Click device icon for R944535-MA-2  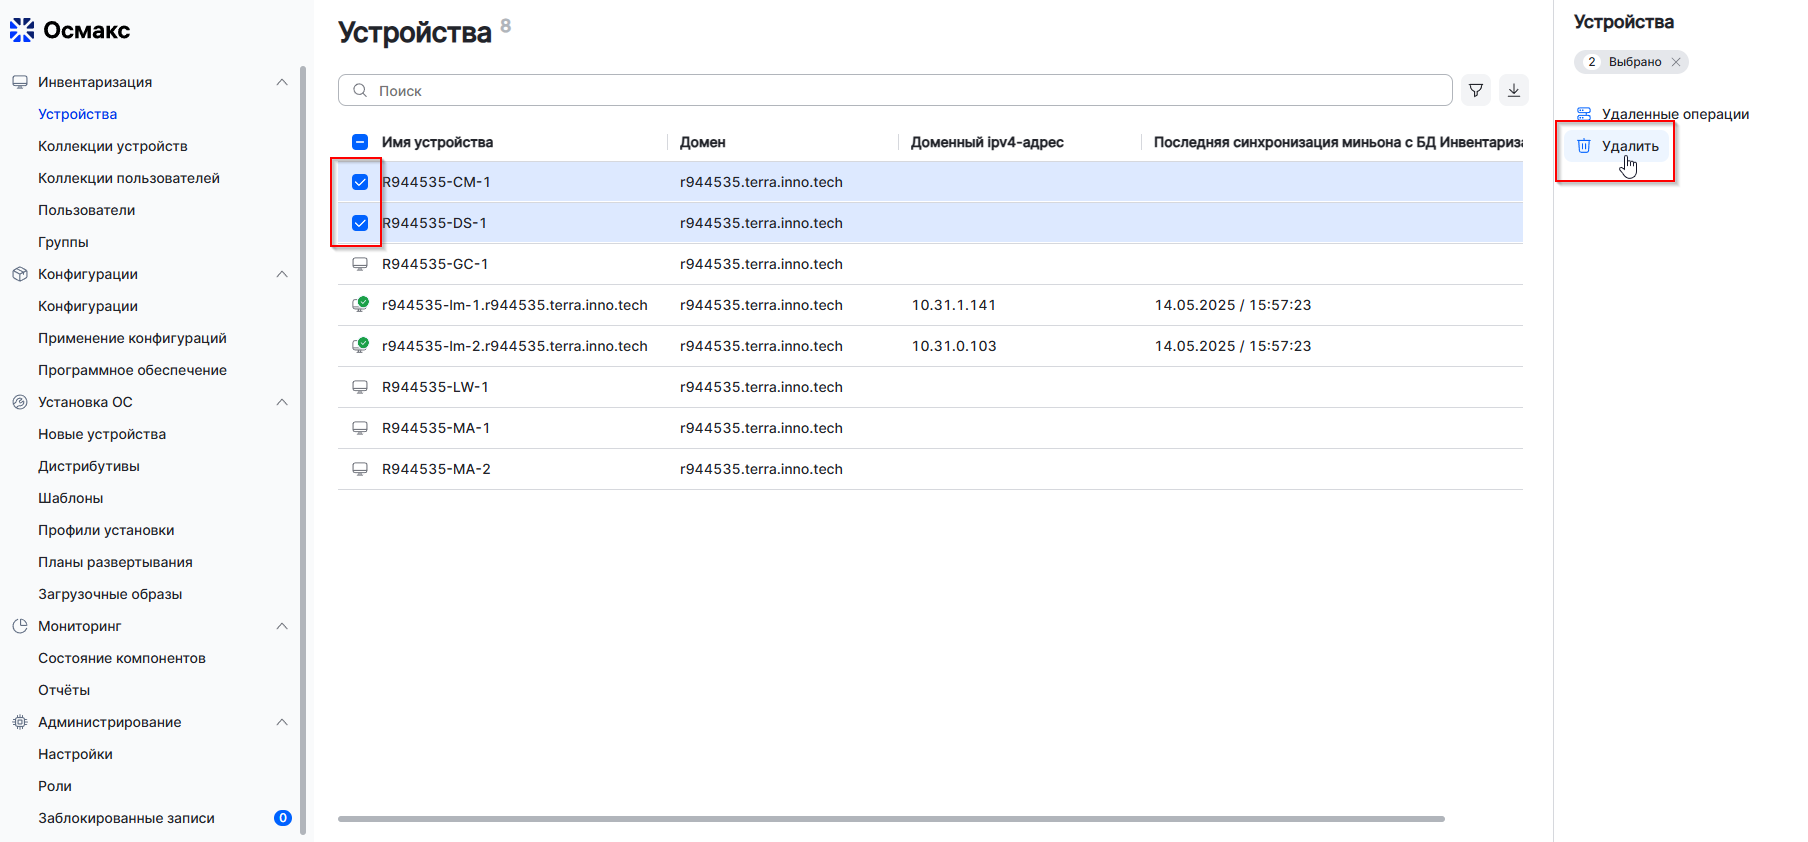360,469
